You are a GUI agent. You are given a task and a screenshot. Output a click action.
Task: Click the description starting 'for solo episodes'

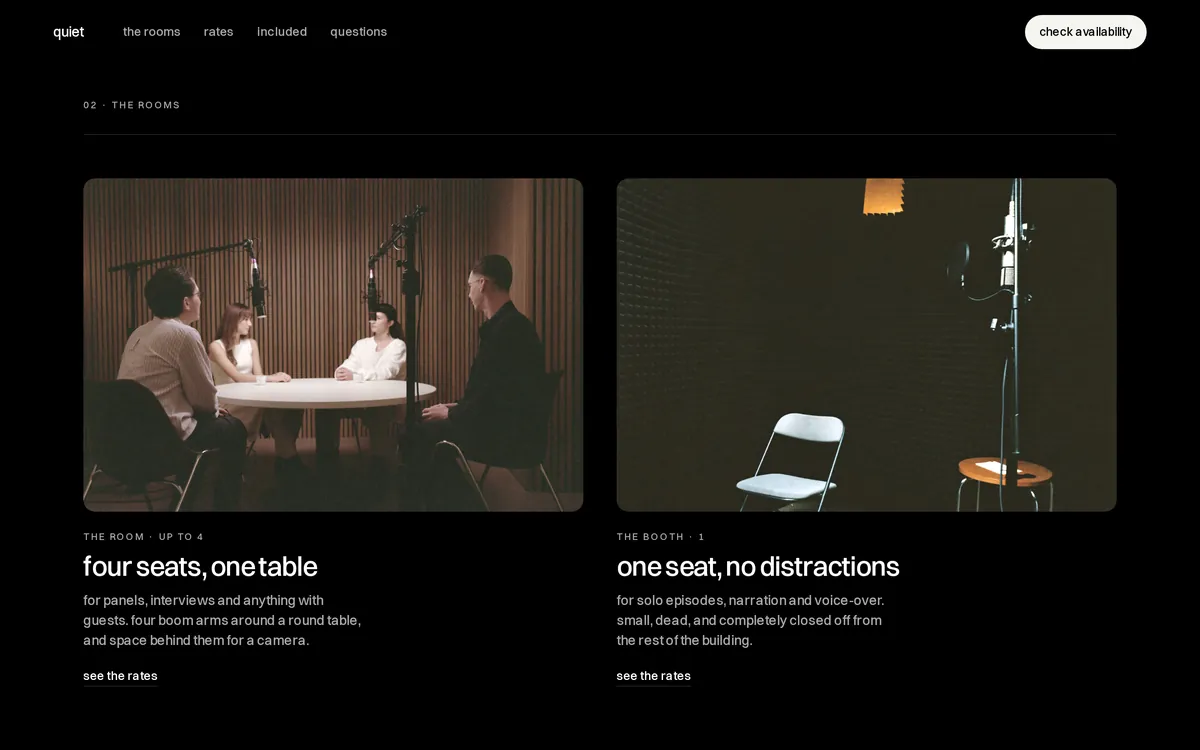(751, 620)
